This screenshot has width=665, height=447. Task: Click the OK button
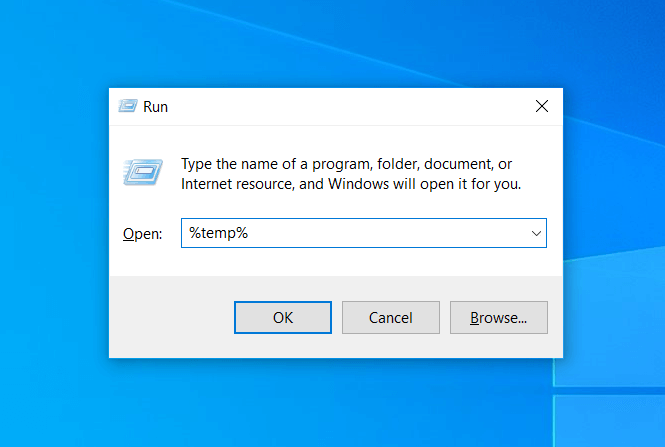[x=283, y=317]
